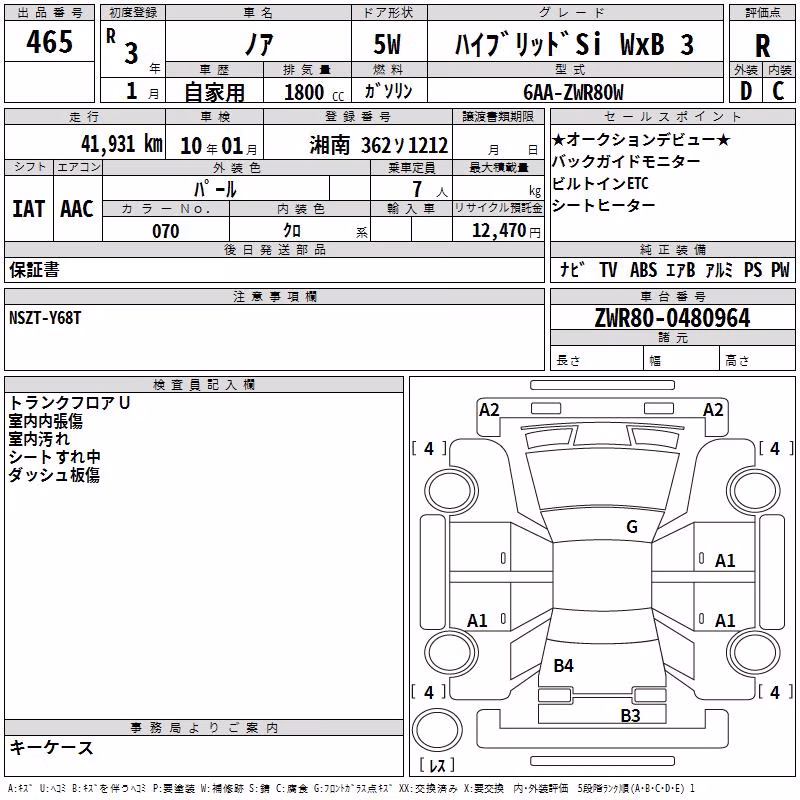Click the B3 mark on rear bumper
This screenshot has width=800, height=800.
point(630,715)
